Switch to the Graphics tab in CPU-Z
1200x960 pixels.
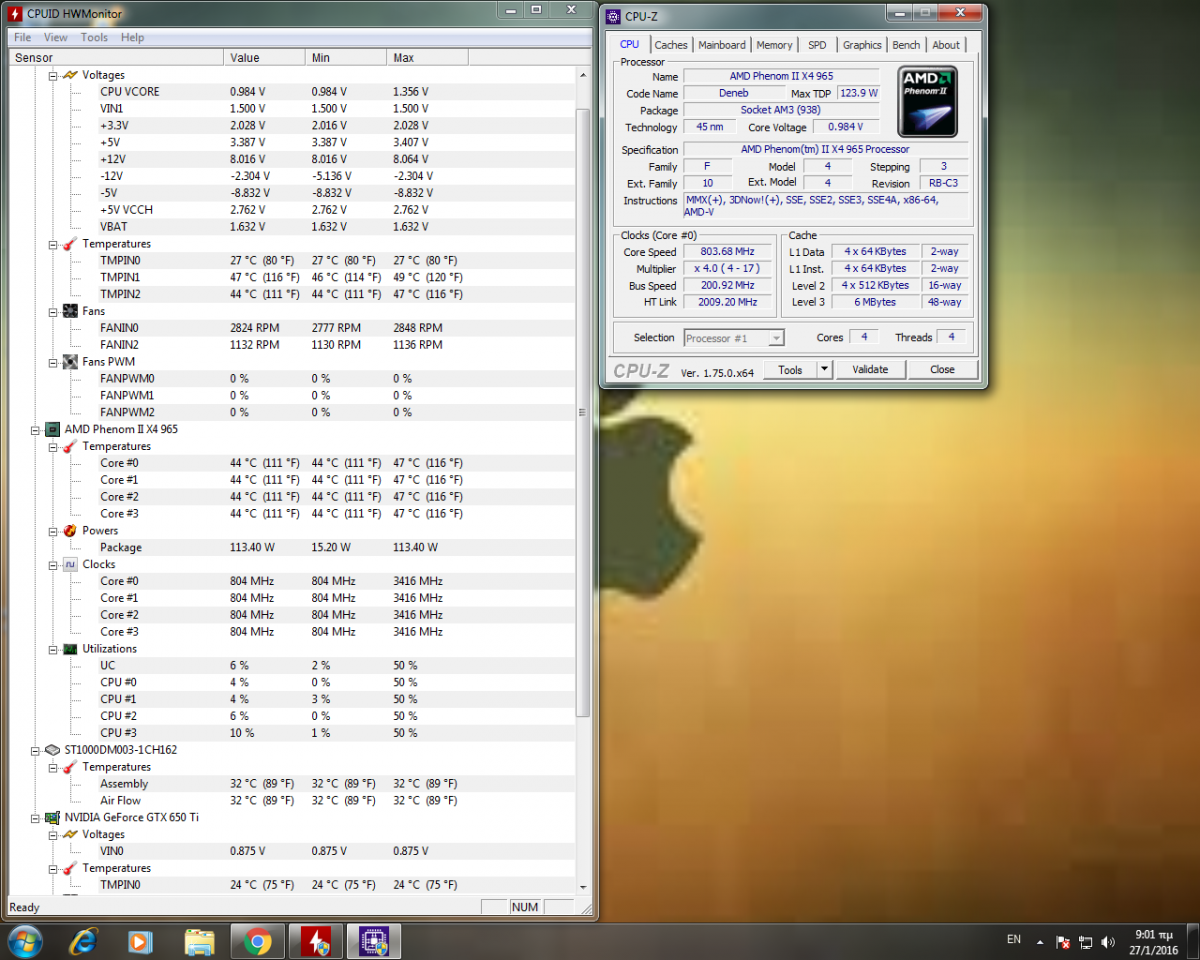[x=862, y=45]
